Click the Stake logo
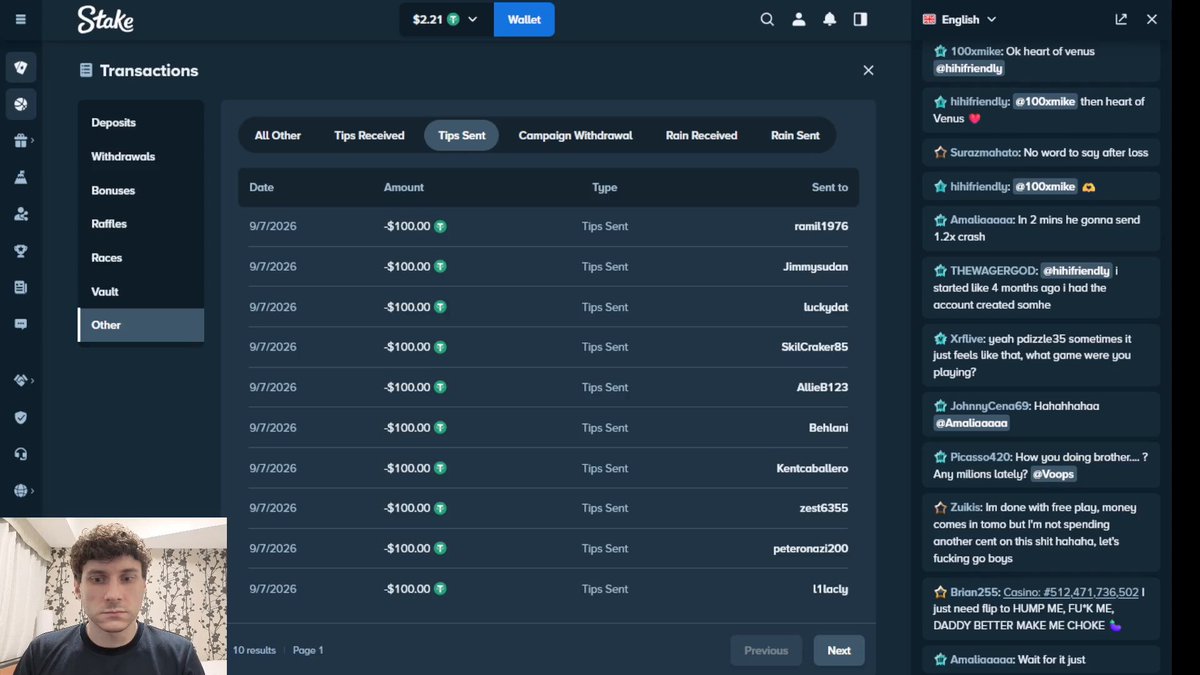1200x675 pixels. pos(106,19)
